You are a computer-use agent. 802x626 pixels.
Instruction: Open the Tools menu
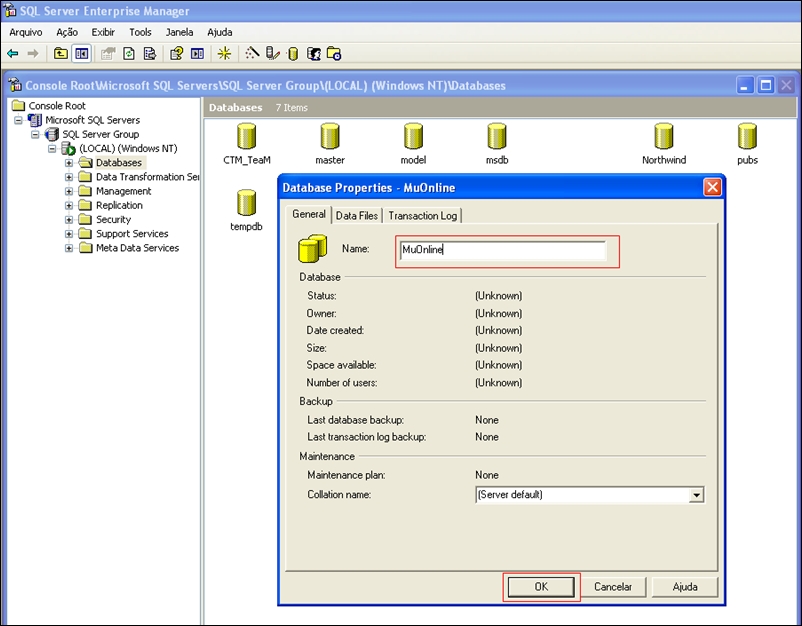140,32
